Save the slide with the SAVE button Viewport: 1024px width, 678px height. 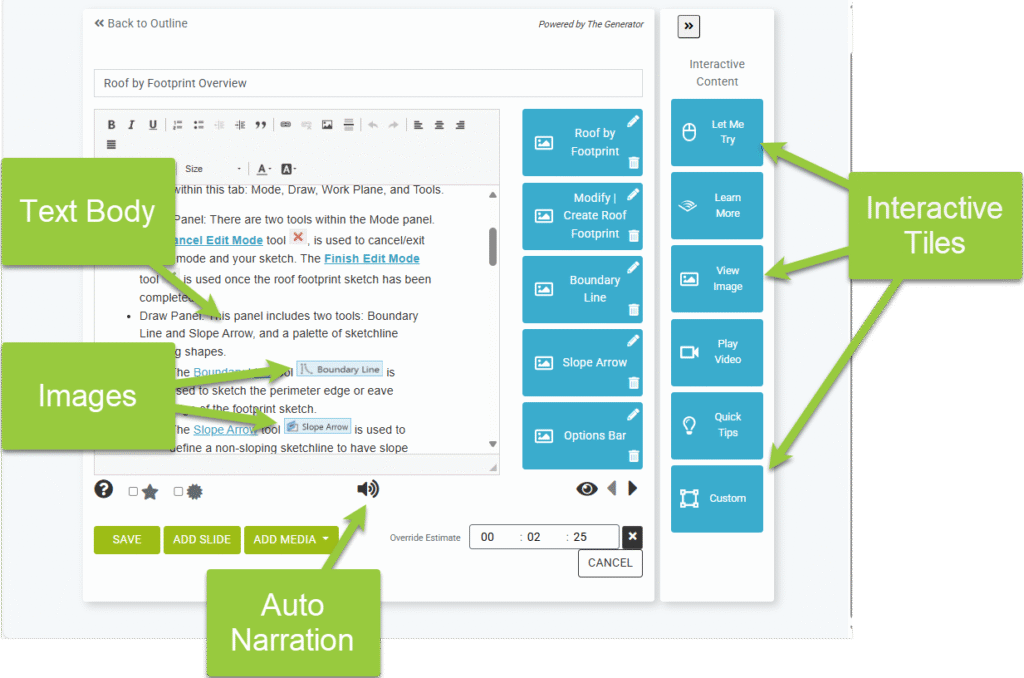click(x=126, y=539)
